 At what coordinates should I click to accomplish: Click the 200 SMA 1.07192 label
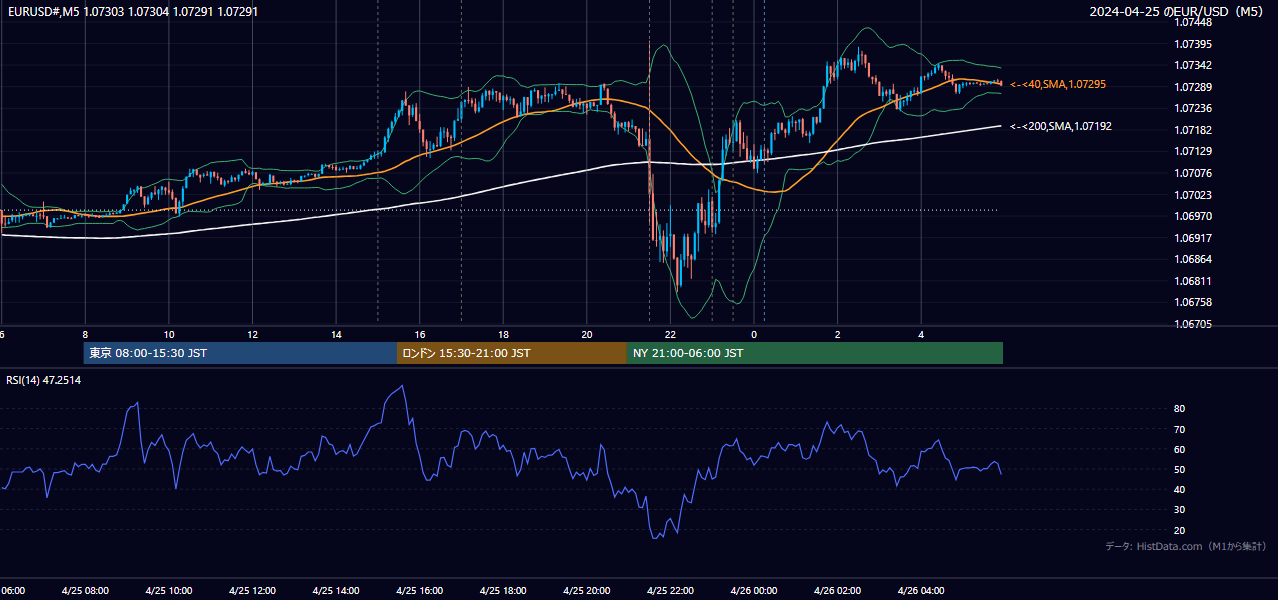click(x=1061, y=127)
